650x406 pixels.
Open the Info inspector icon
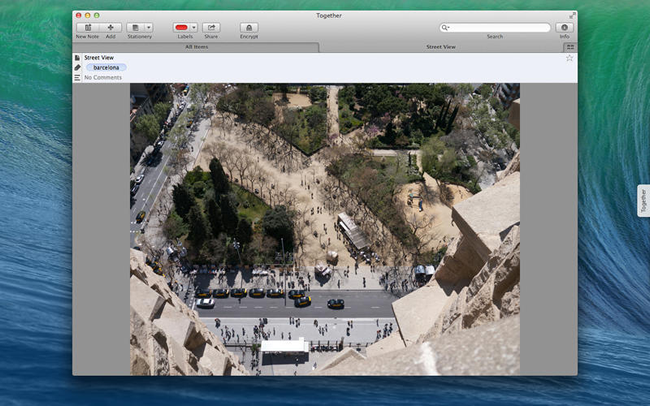point(564,28)
